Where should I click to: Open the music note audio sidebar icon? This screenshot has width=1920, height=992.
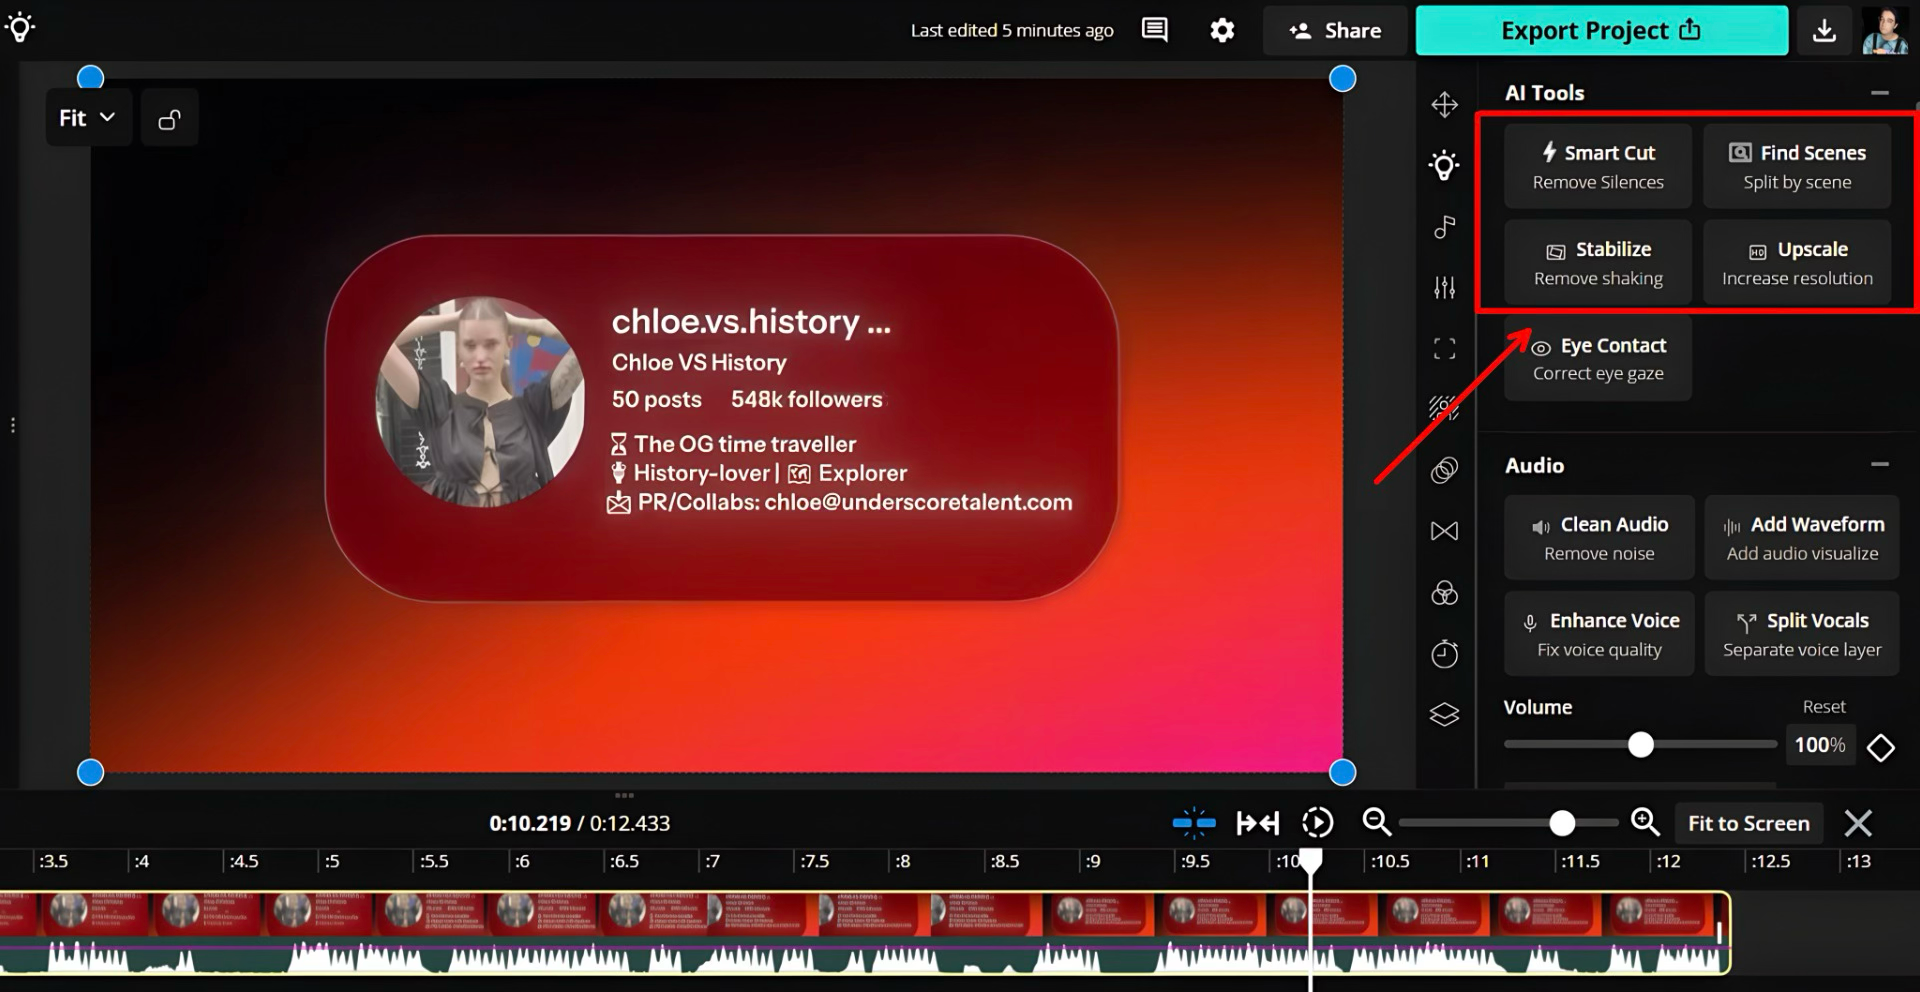point(1444,227)
